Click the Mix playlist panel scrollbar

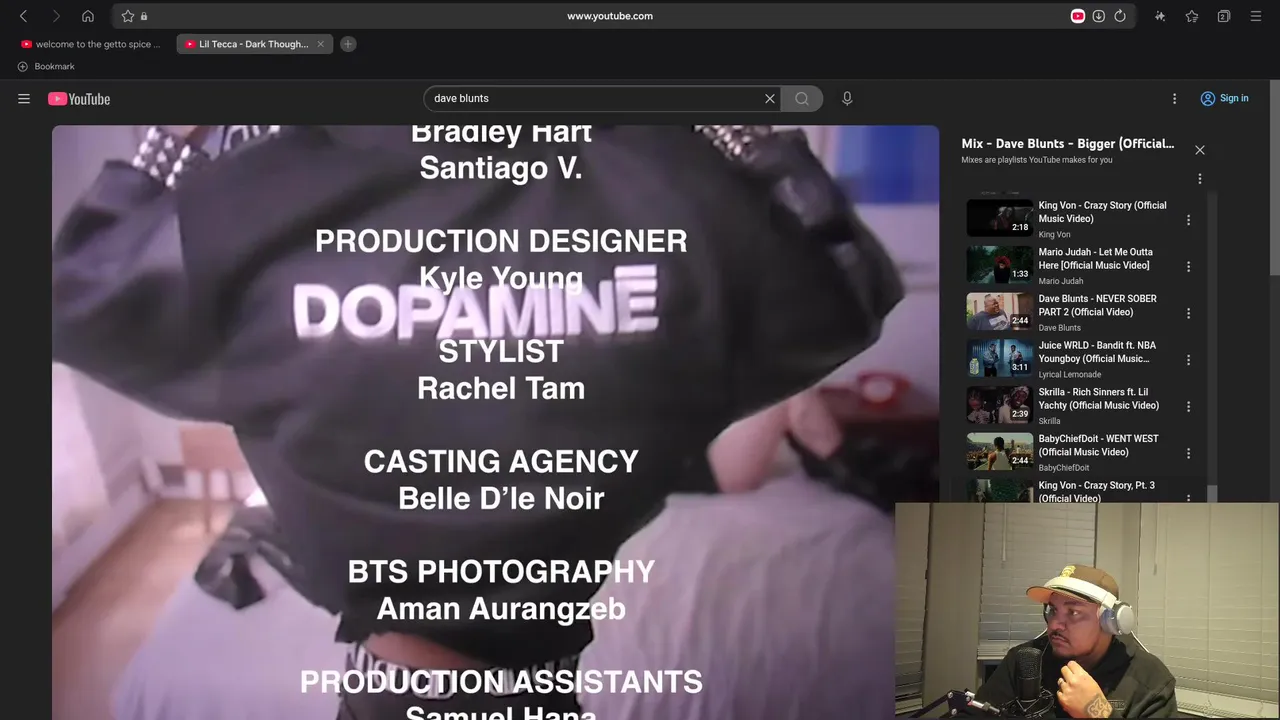1213,492
